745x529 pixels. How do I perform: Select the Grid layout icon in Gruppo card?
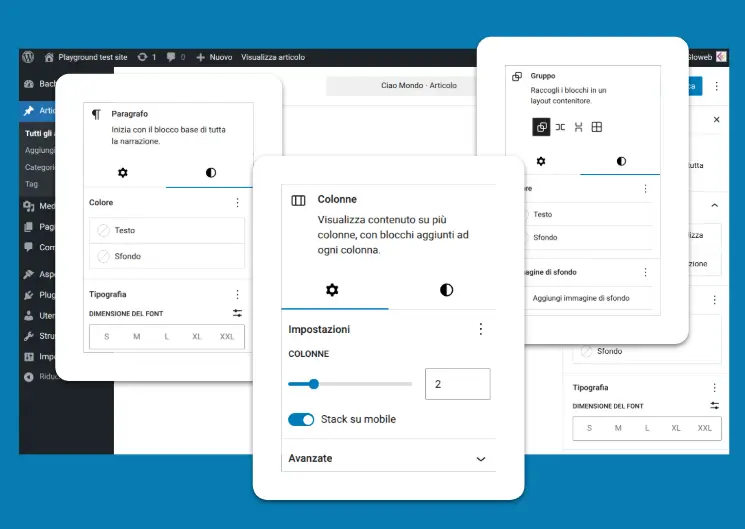point(596,127)
